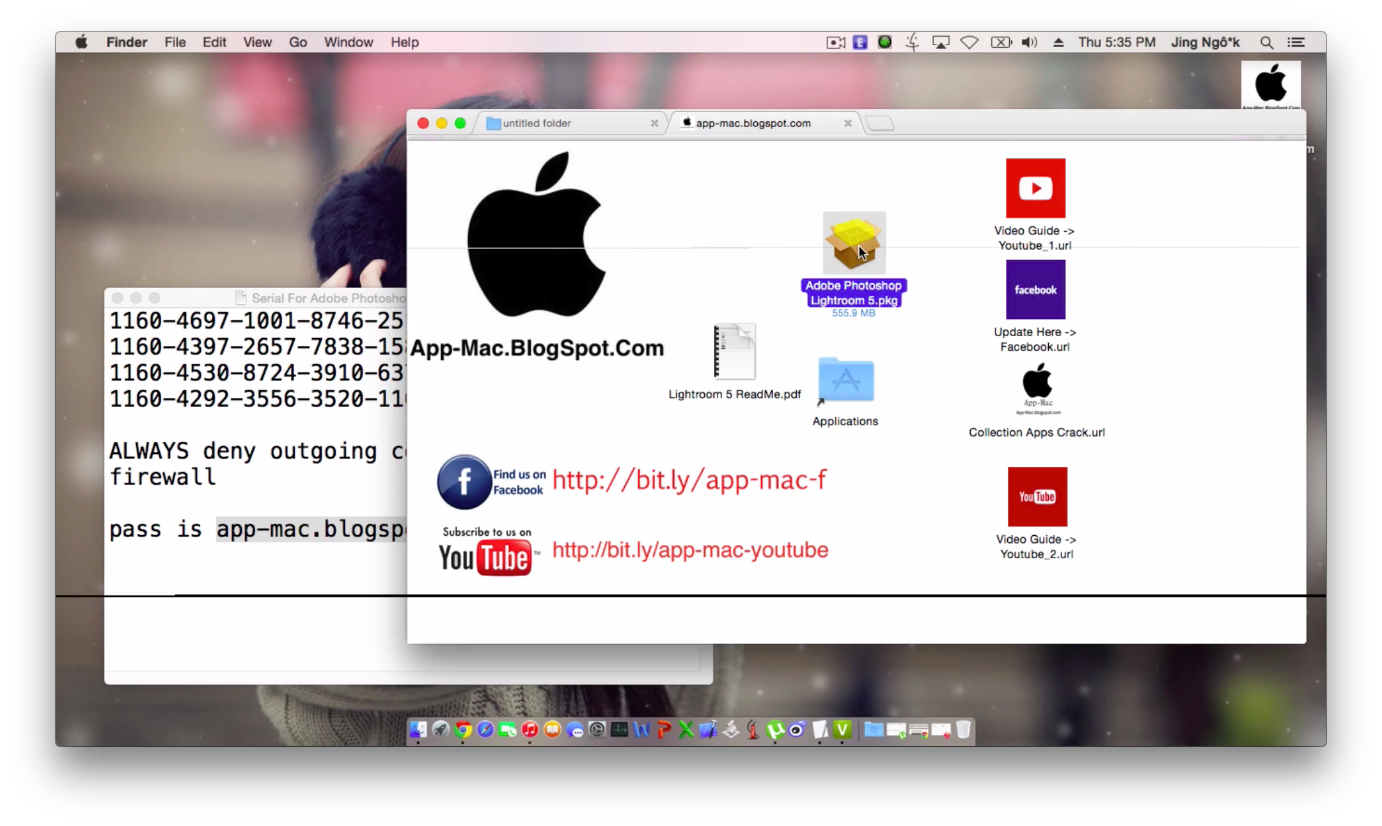1382x826 pixels.
Task: Open the Applications folder shortcut
Action: point(845,381)
